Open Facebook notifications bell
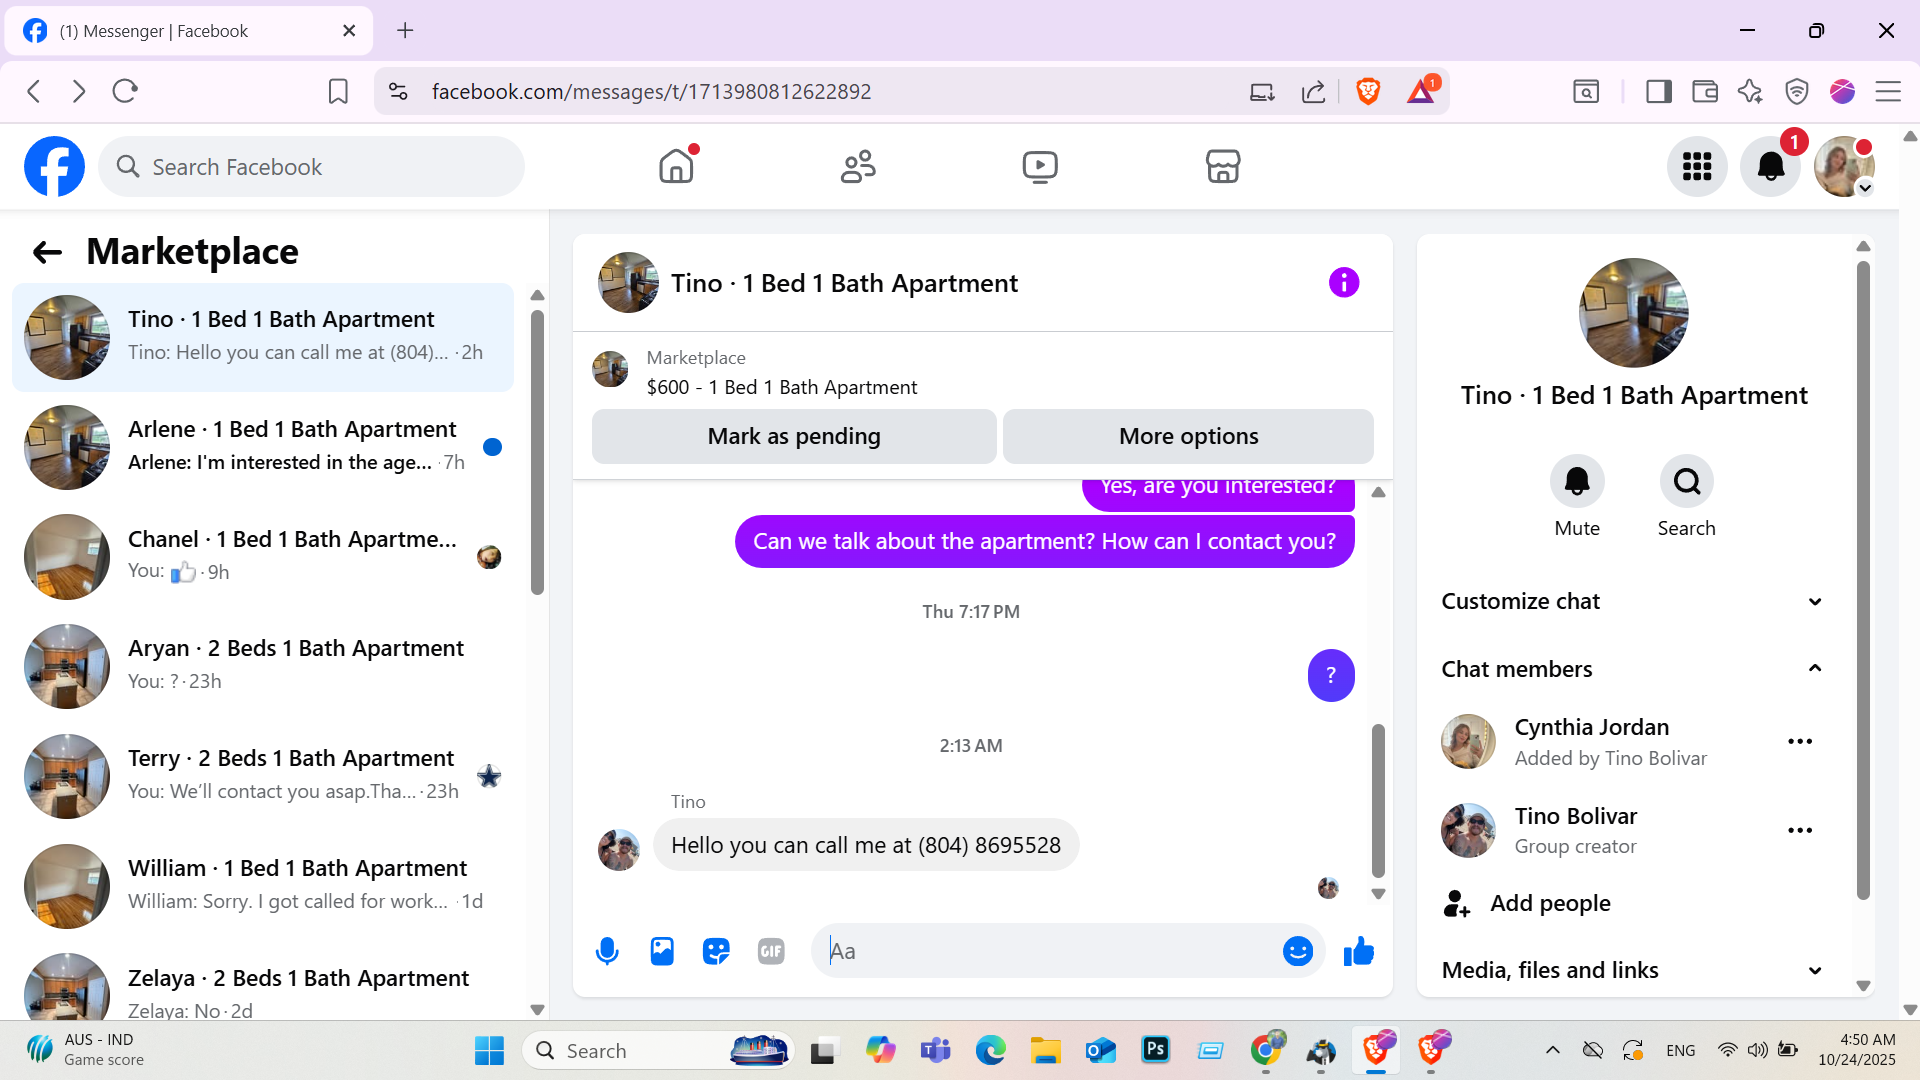 (1770, 166)
